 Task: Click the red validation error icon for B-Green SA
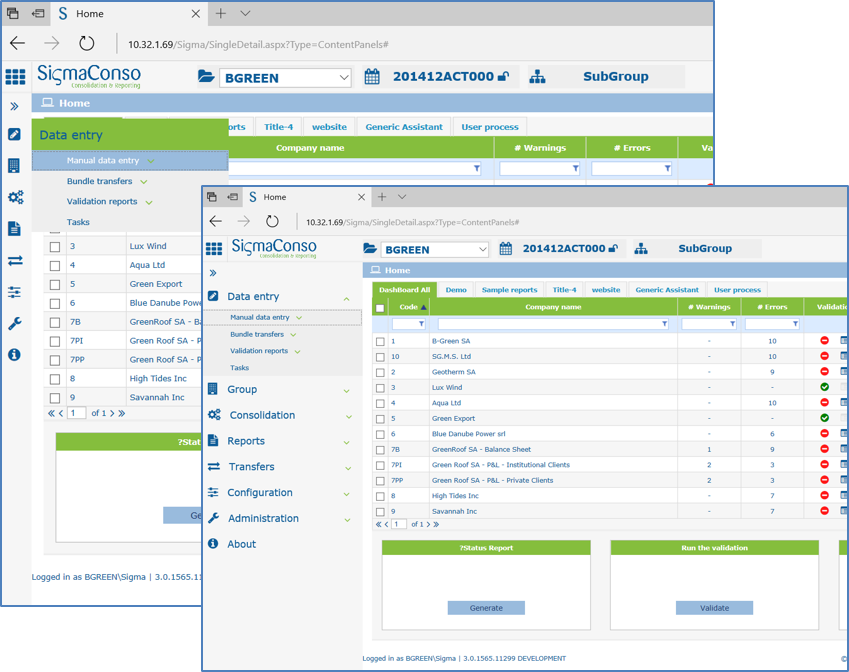pos(824,340)
